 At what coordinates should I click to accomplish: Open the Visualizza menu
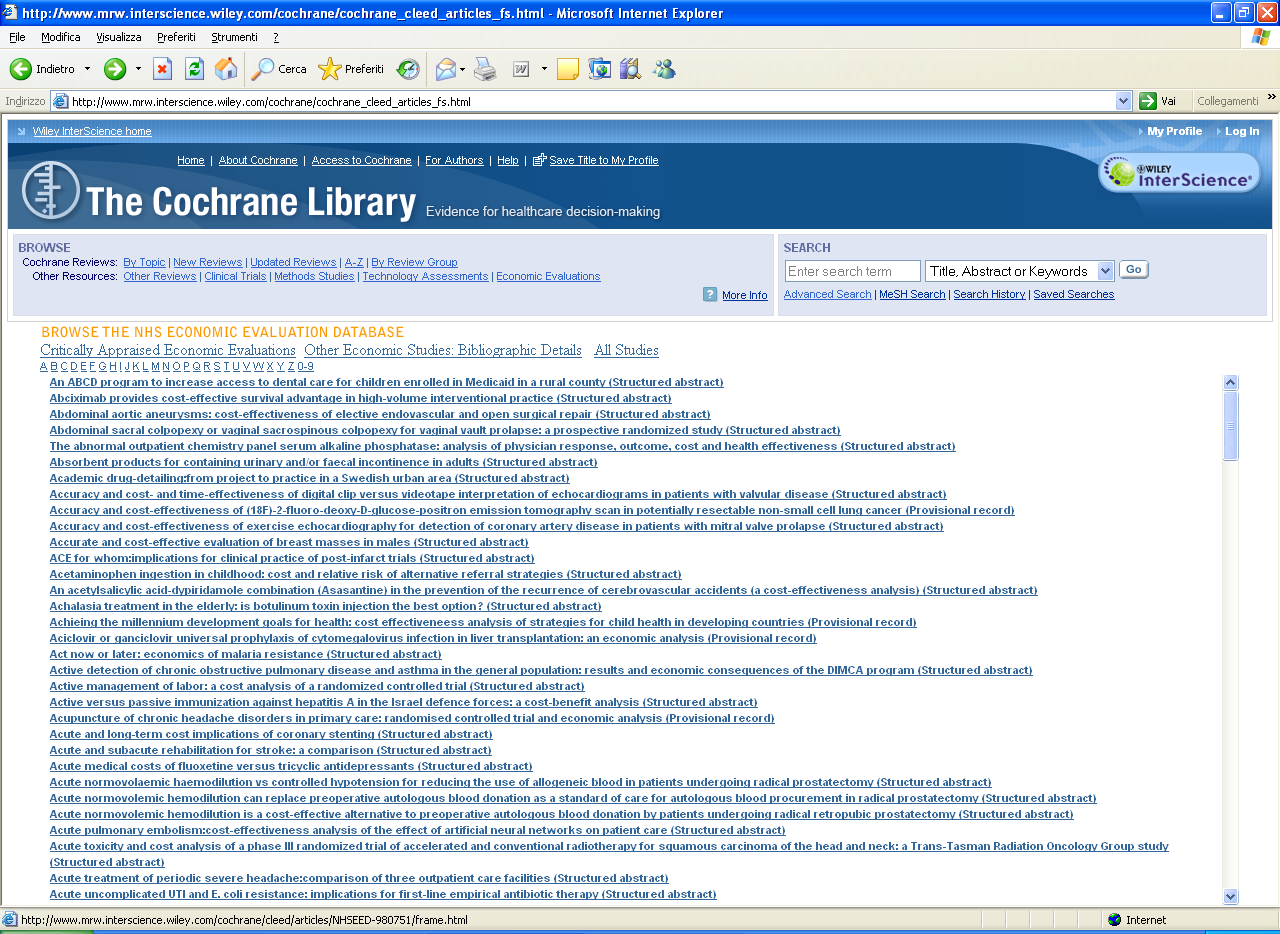tap(119, 37)
